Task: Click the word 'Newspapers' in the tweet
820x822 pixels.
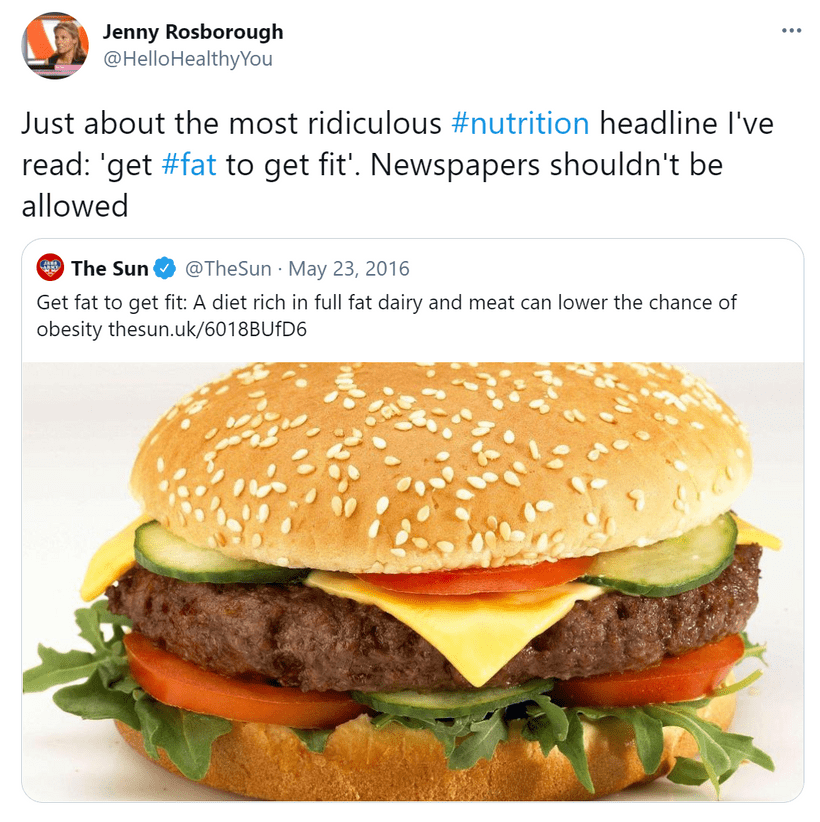Action: [455, 165]
